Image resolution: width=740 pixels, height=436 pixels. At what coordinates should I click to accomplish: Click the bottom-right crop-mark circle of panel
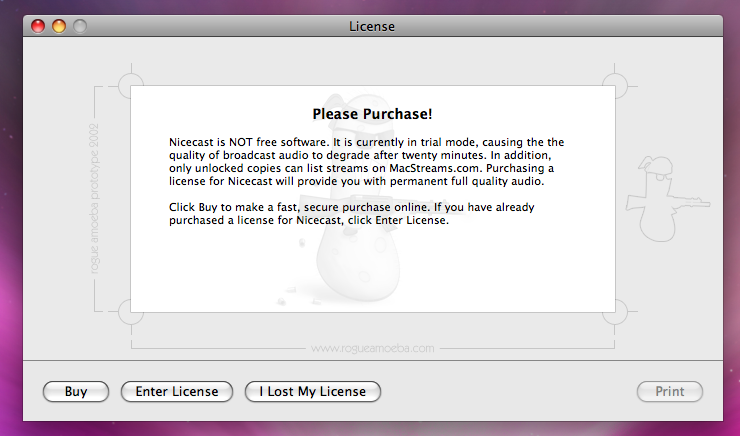(x=614, y=311)
